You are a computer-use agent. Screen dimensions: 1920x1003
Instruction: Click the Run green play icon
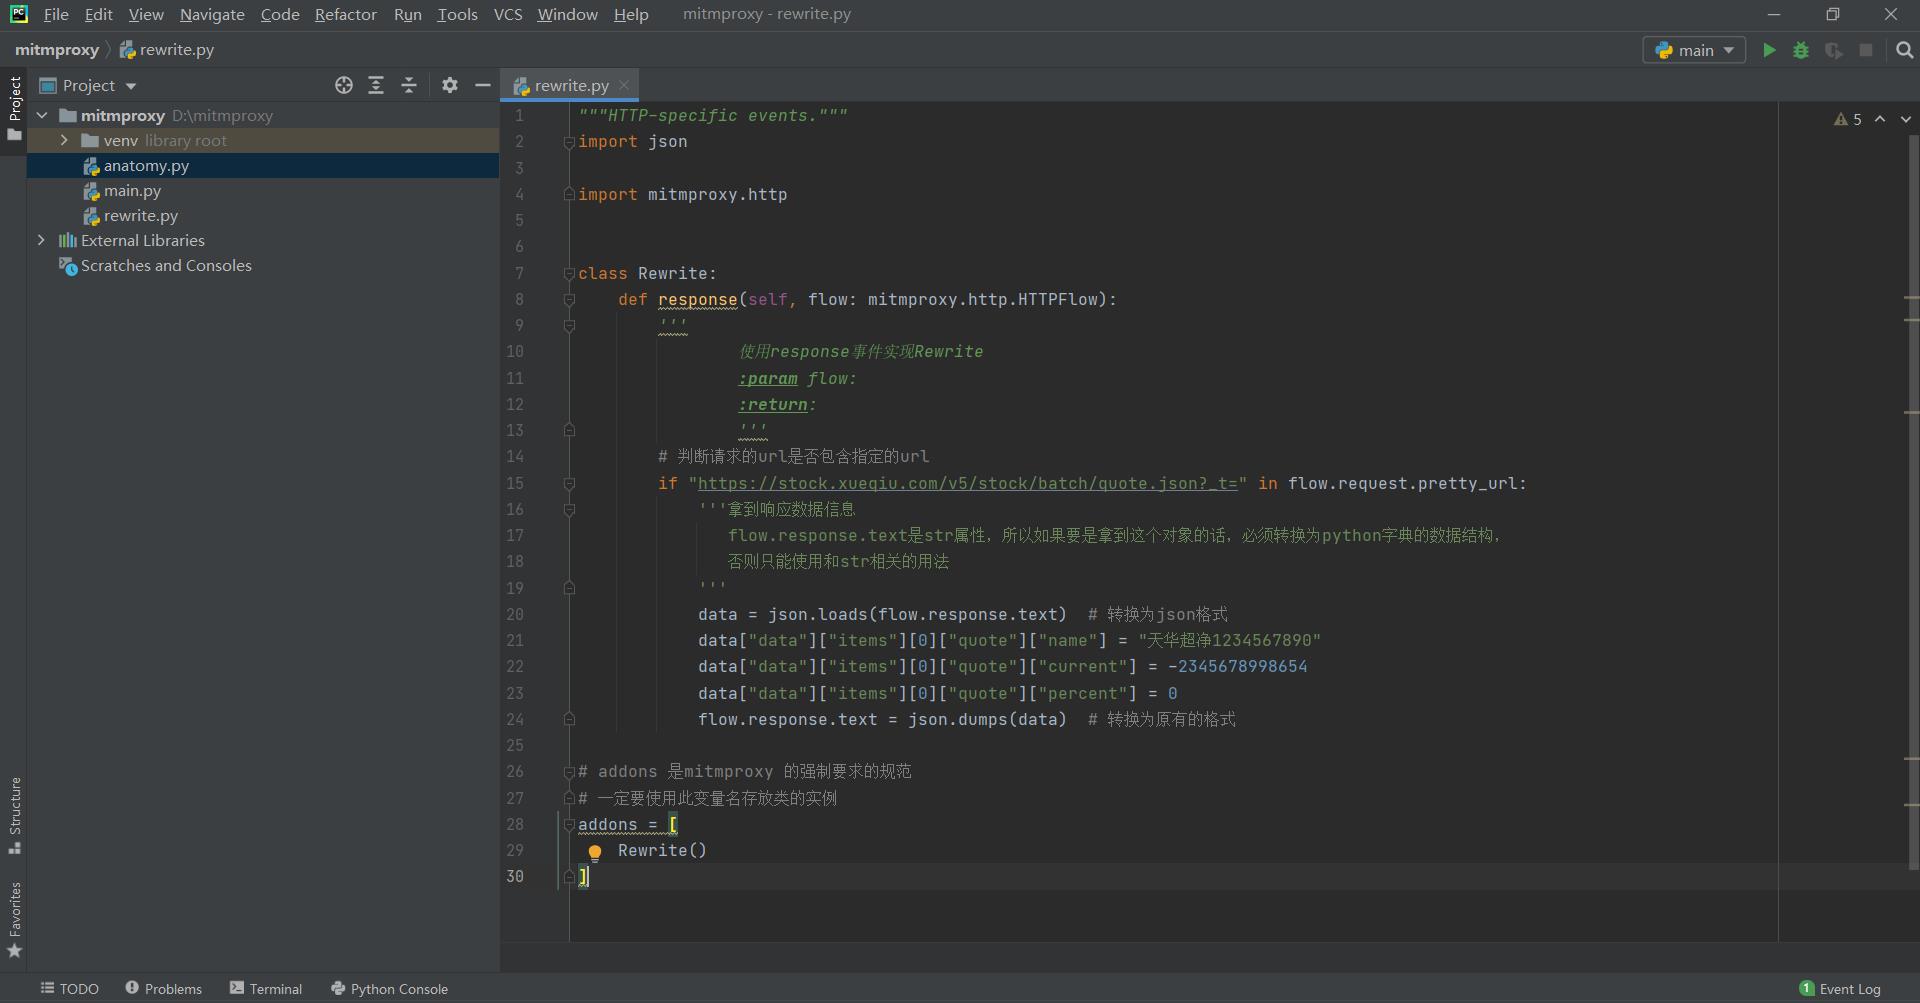click(x=1769, y=50)
